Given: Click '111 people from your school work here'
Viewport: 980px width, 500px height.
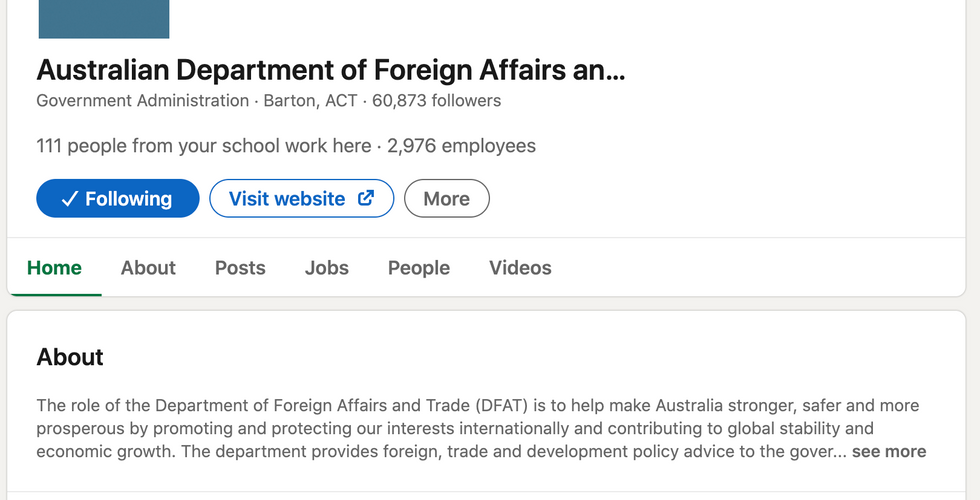Looking at the screenshot, I should tap(203, 146).
